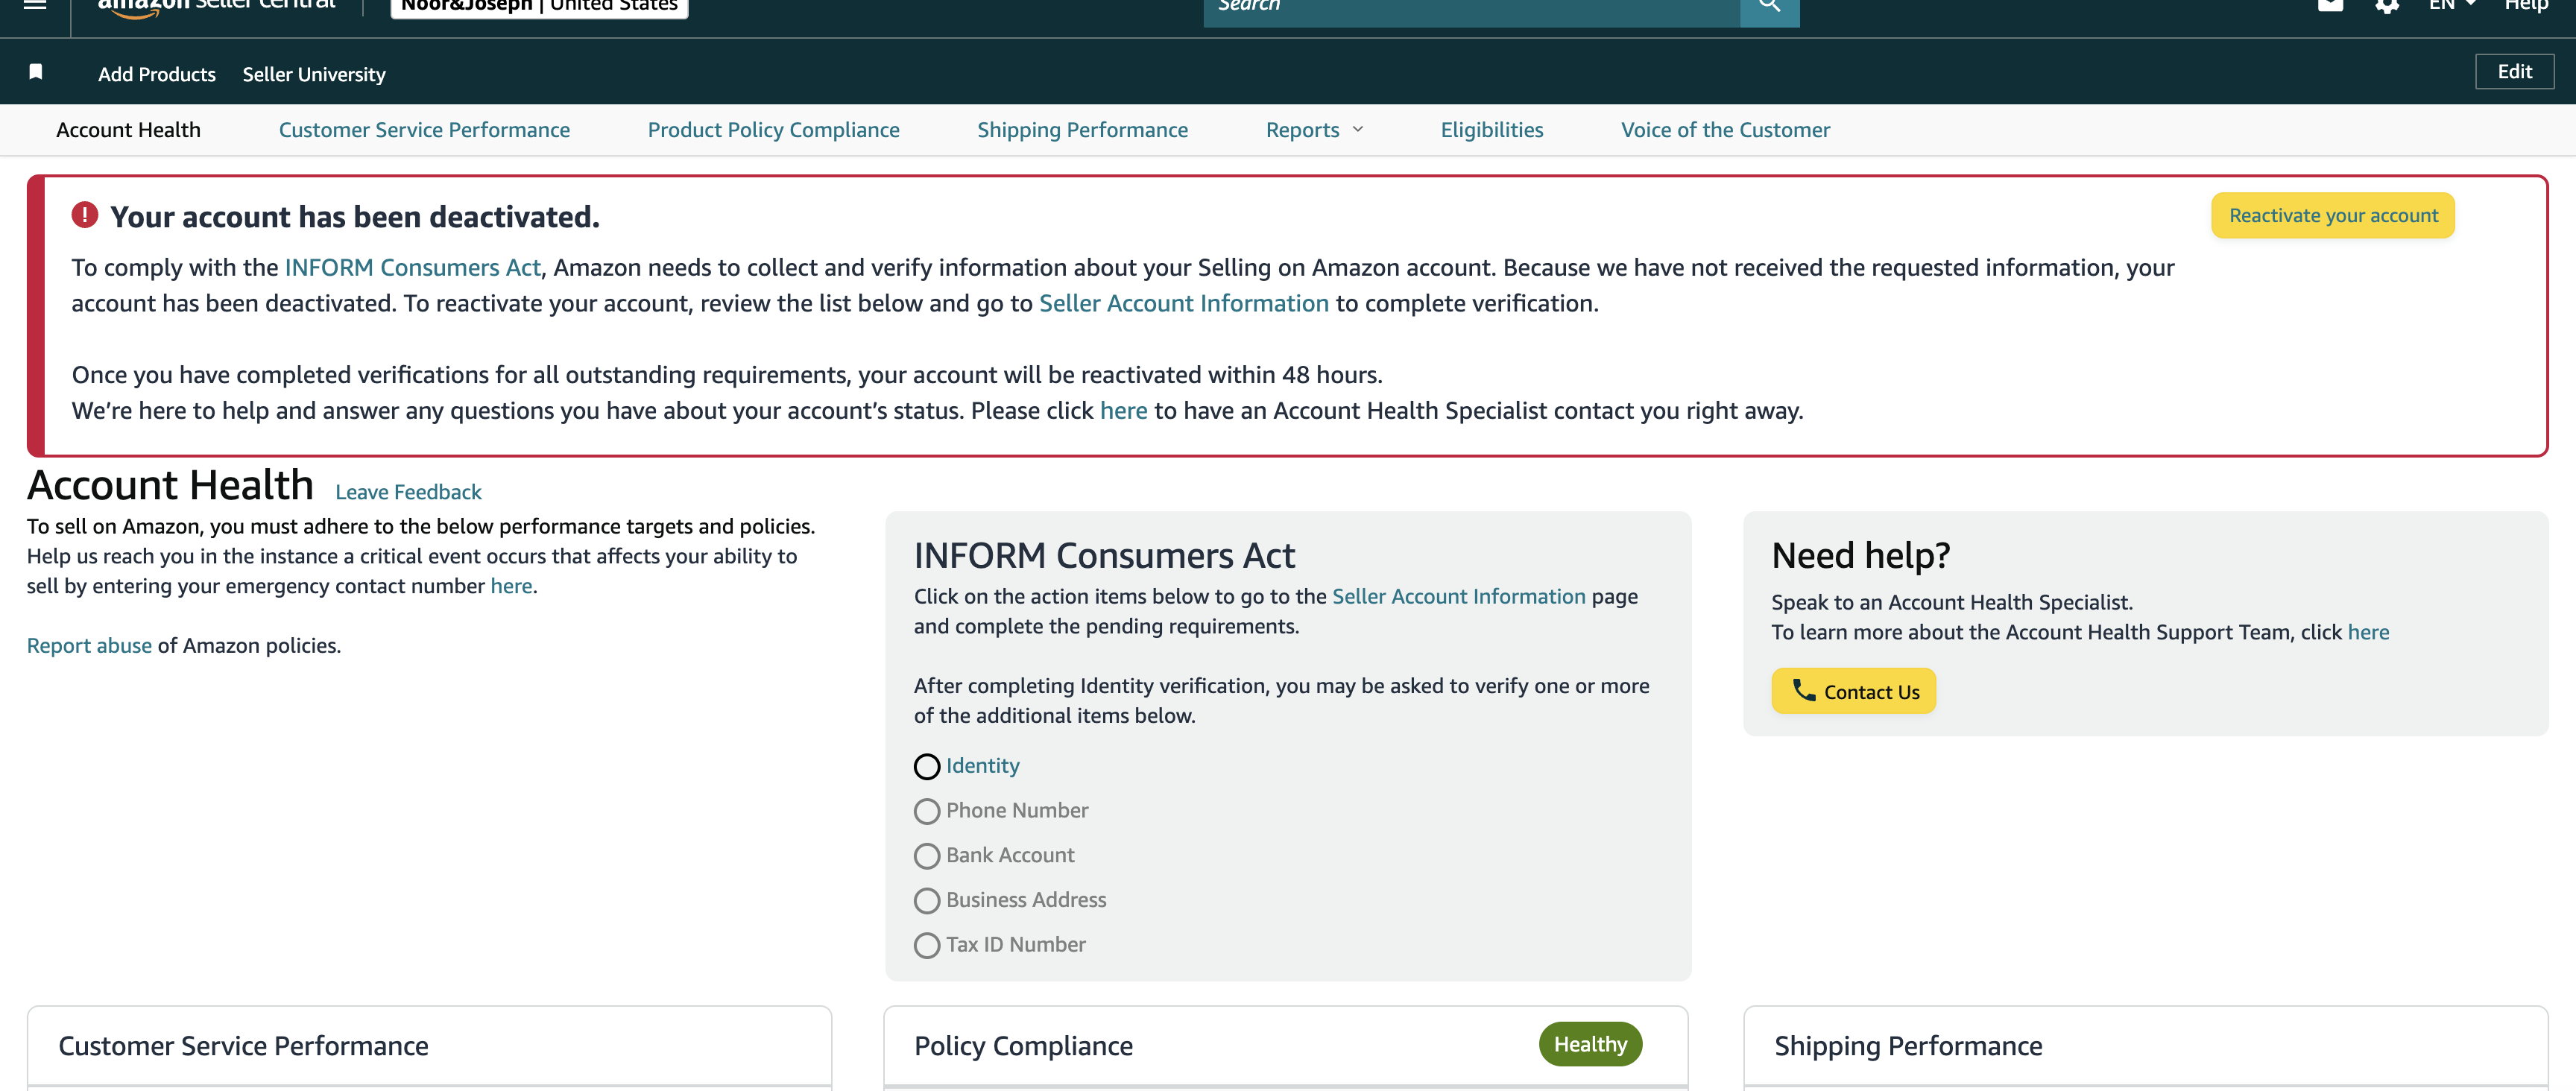
Task: Open the EN language dropdown
Action: click(2452, 5)
